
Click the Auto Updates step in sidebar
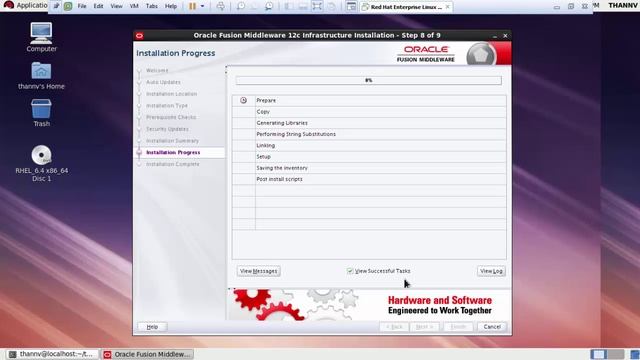(163, 82)
